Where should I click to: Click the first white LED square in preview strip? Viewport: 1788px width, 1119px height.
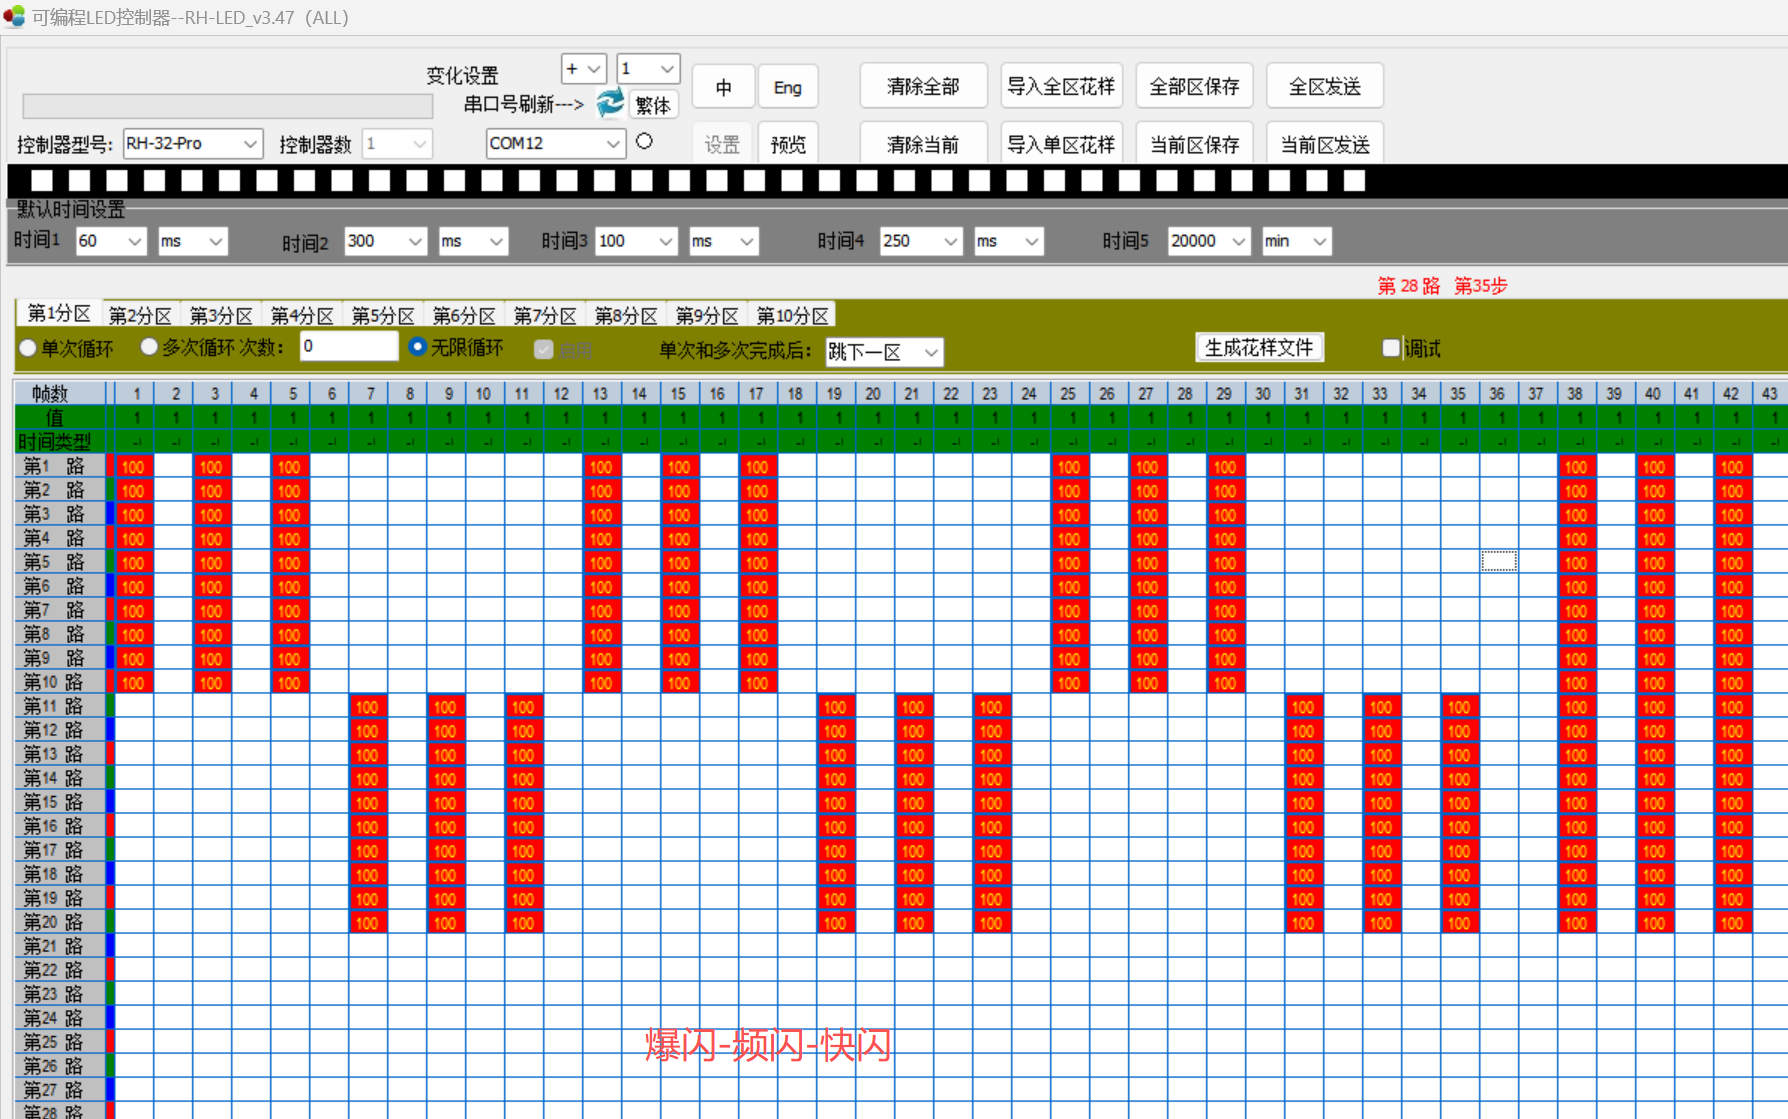(42, 180)
